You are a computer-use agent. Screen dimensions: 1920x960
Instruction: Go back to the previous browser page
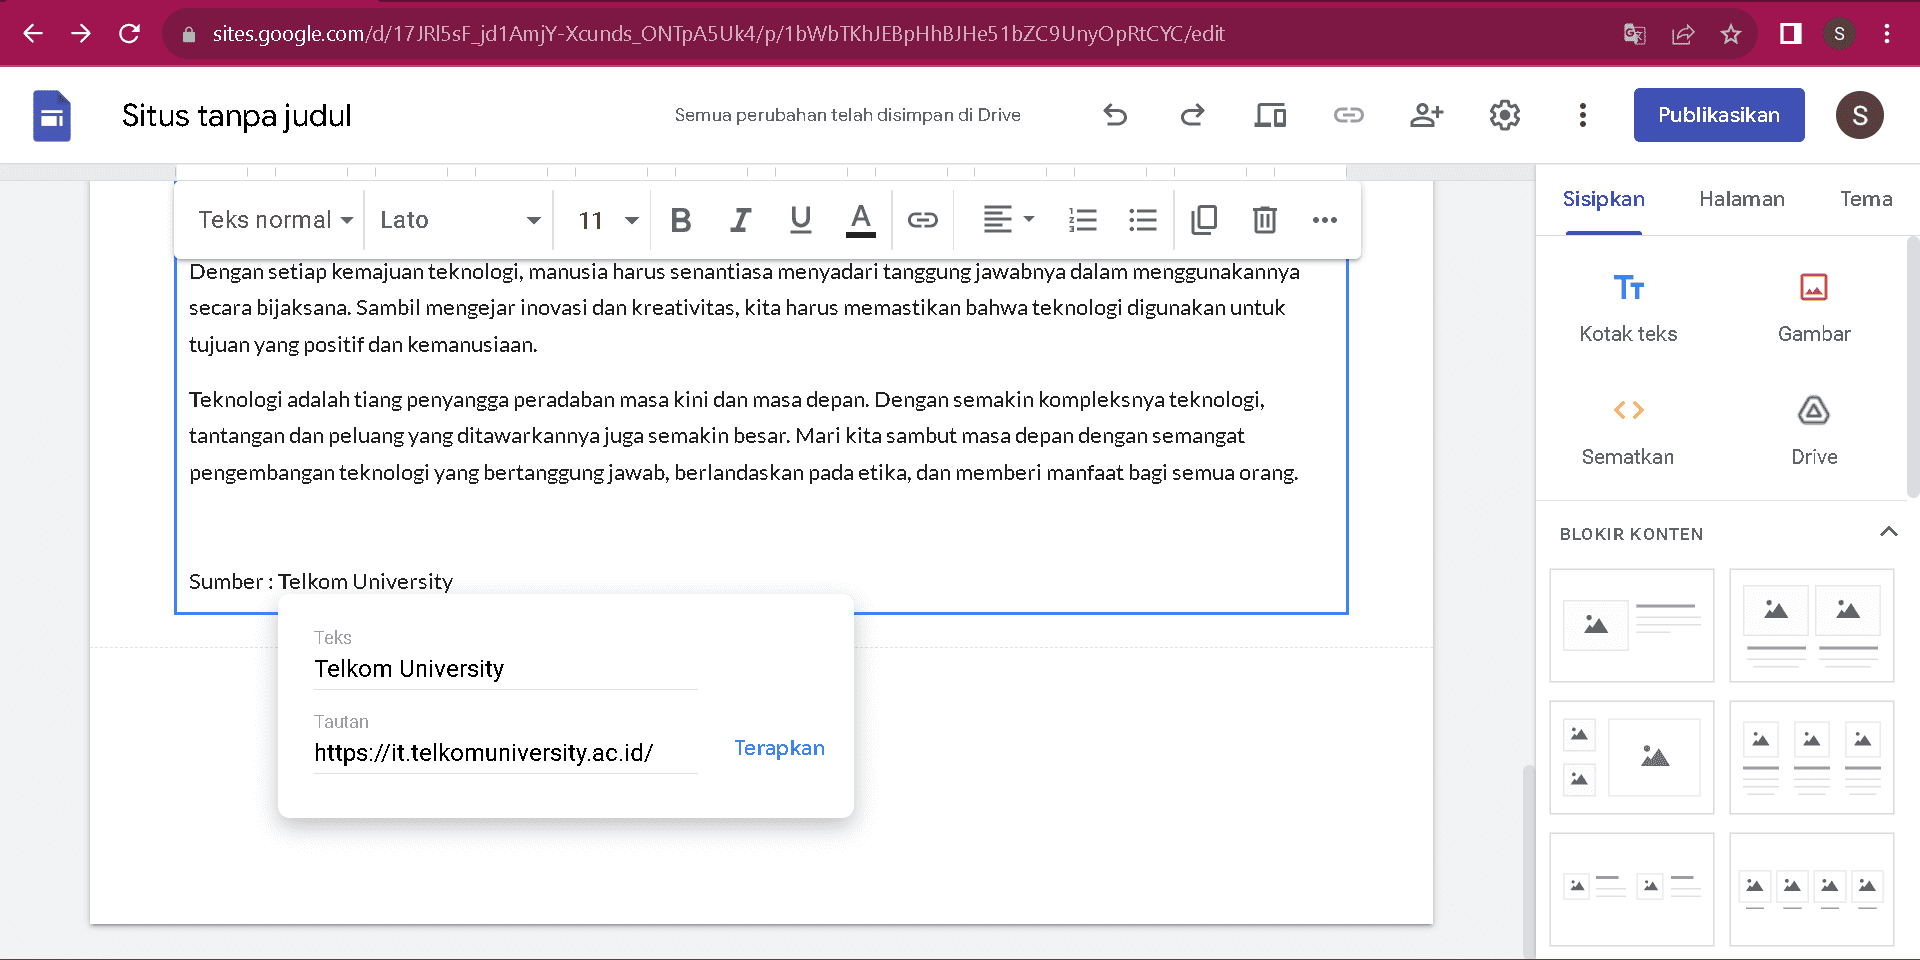tap(33, 33)
